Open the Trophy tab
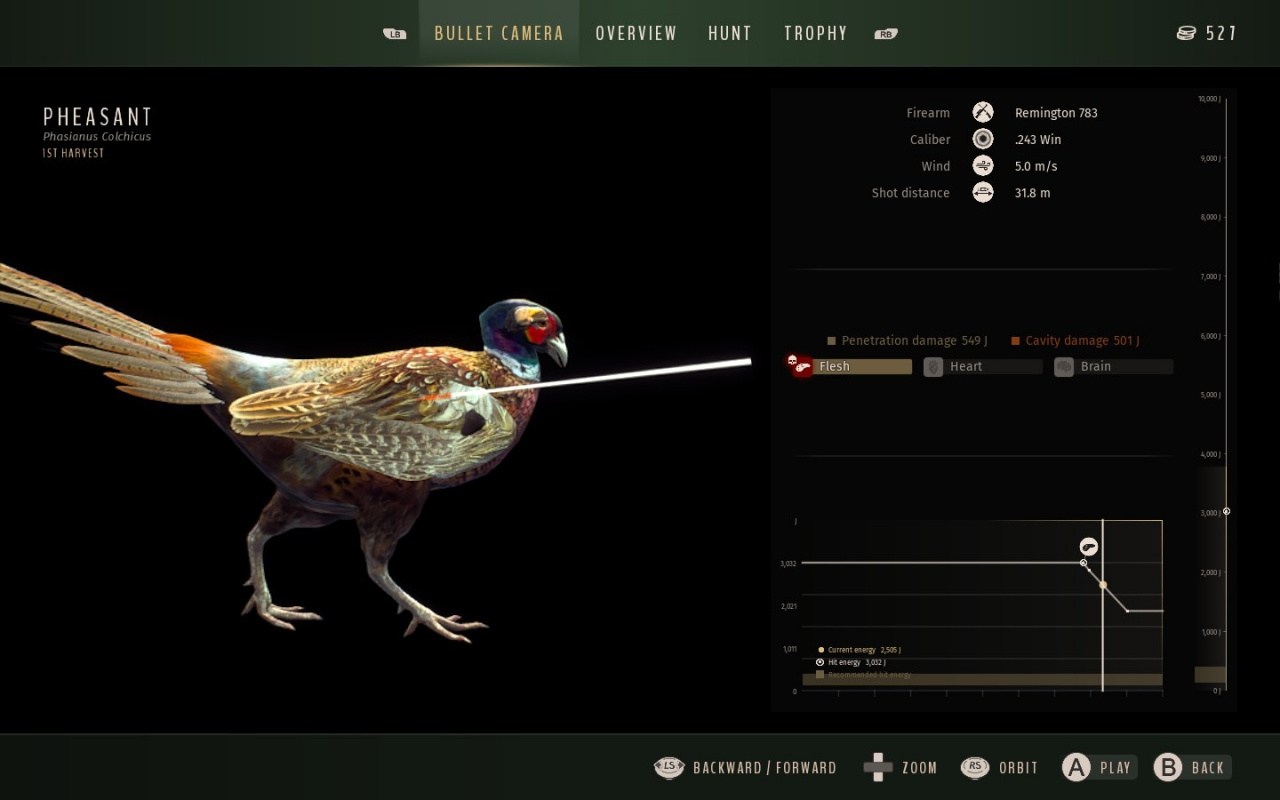Screen dimensions: 1280x800 (816, 33)
